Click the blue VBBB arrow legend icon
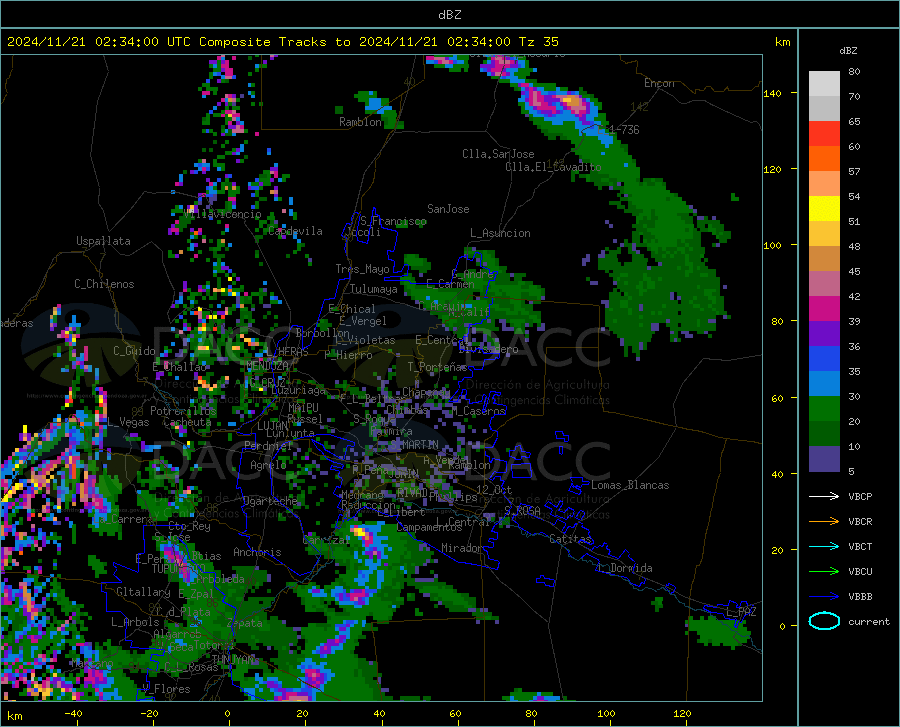Viewport: 900px width, 727px height. coord(824,597)
